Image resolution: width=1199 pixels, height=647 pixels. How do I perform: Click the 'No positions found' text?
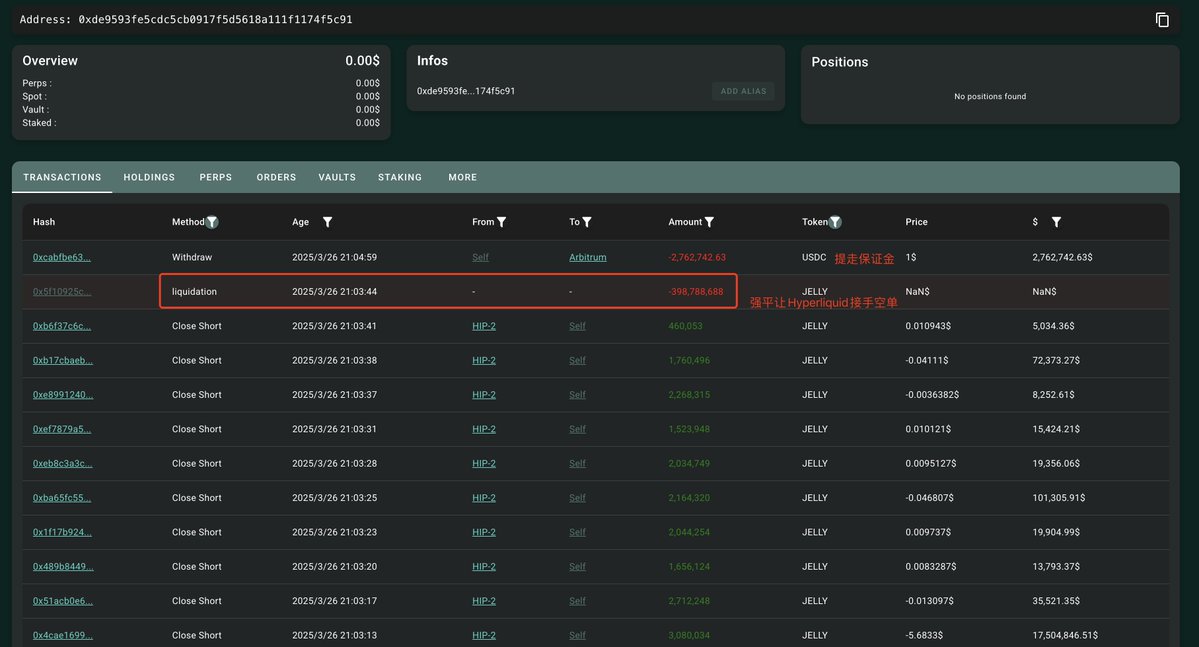click(989, 96)
